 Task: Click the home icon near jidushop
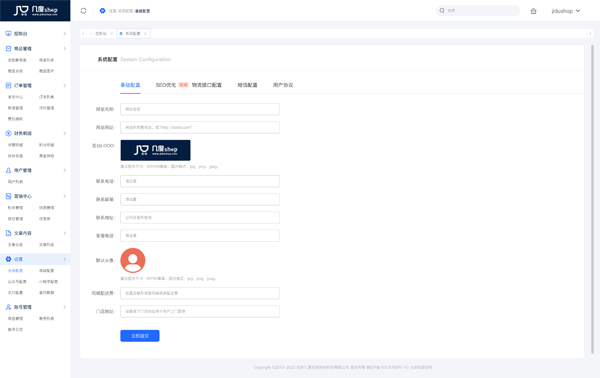pos(533,11)
